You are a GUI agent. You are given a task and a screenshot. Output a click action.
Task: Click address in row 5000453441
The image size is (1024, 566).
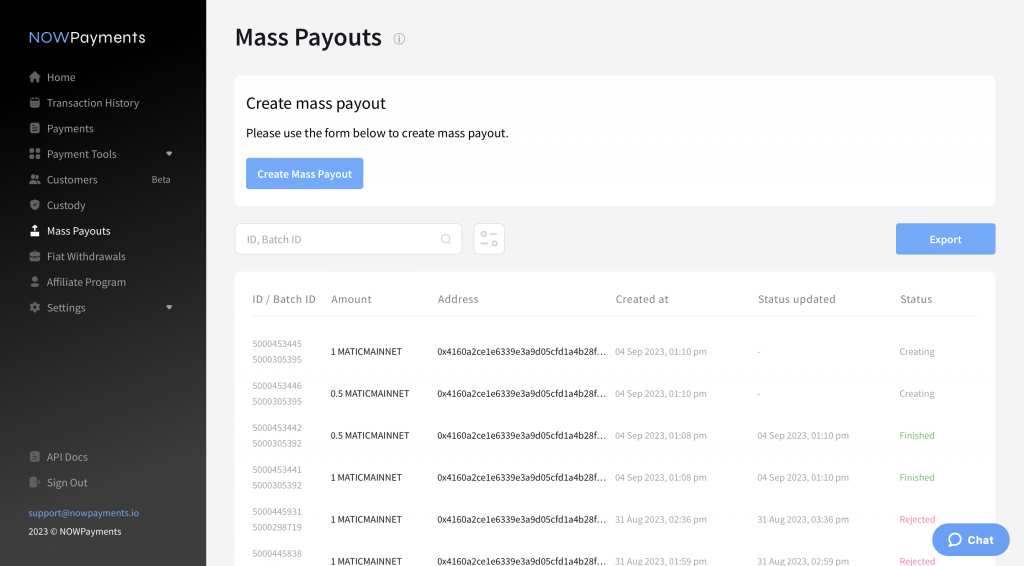521,477
